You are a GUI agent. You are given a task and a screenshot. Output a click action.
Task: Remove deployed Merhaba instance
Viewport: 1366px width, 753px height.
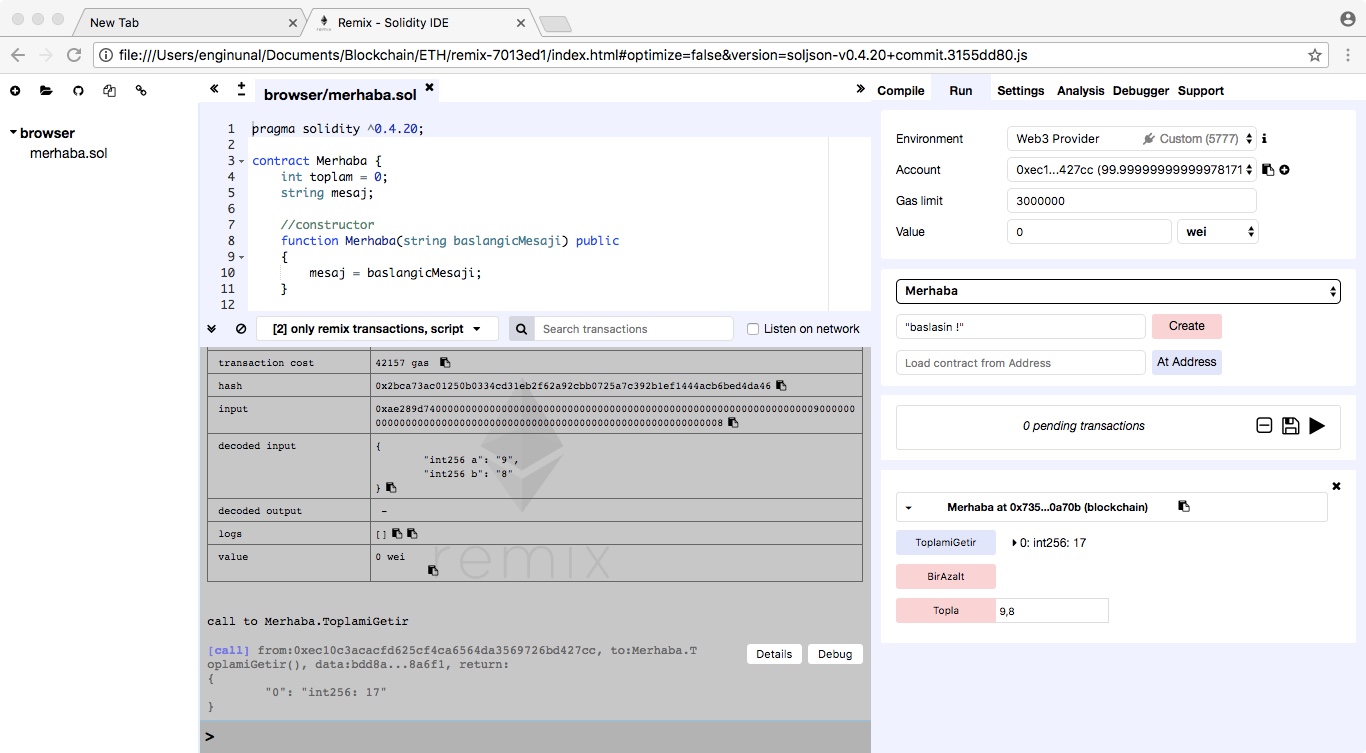(x=1336, y=486)
